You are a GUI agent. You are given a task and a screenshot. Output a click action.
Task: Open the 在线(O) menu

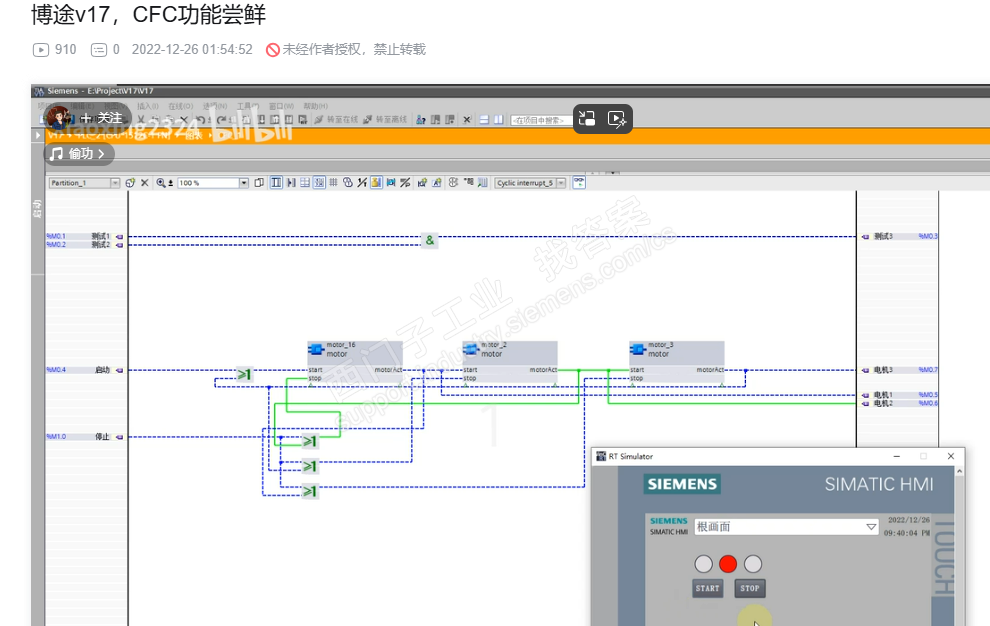coord(181,106)
